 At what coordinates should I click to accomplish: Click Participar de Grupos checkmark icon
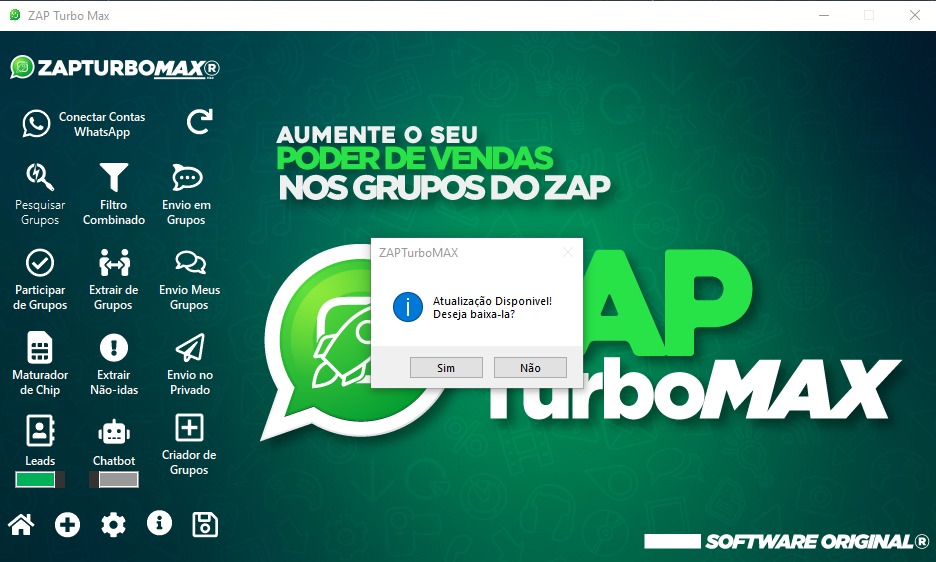[40, 263]
